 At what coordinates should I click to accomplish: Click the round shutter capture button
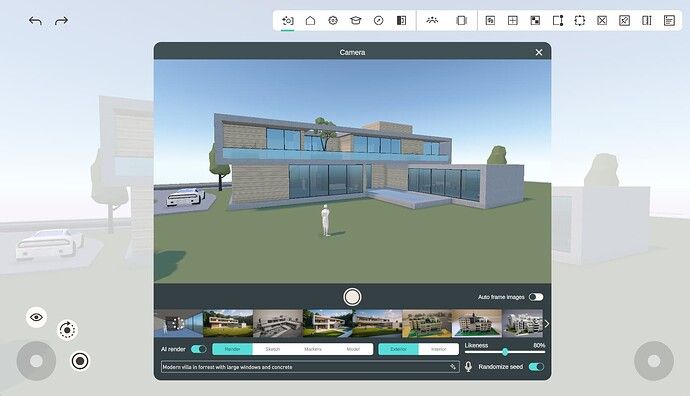[x=352, y=297]
